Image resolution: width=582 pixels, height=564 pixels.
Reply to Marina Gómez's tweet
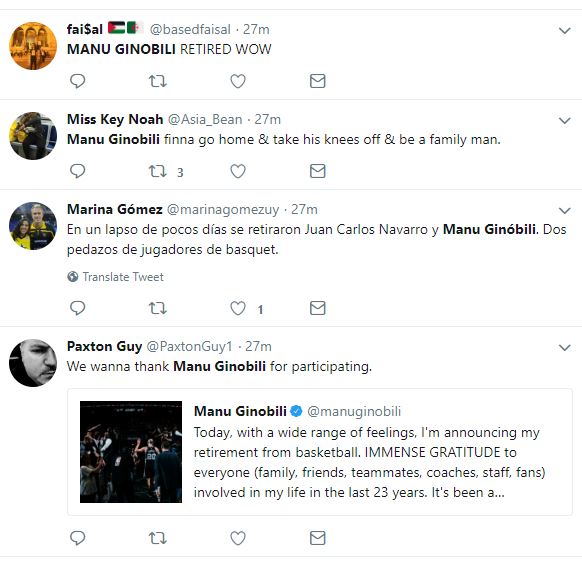point(78,308)
